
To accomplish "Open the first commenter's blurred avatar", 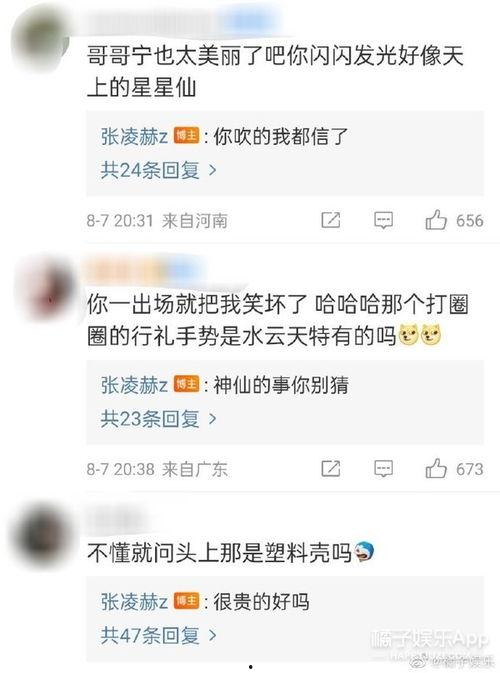I will coord(41,42).
